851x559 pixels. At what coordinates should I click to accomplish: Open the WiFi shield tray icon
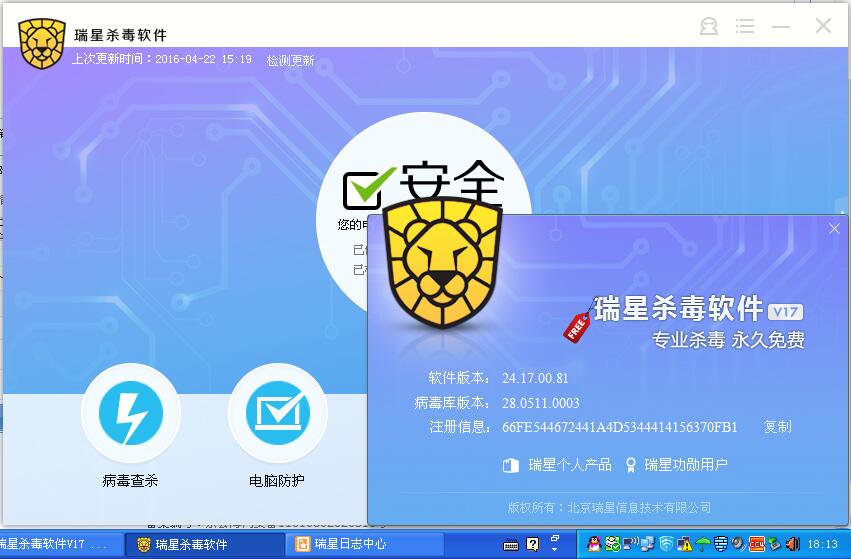pos(666,544)
